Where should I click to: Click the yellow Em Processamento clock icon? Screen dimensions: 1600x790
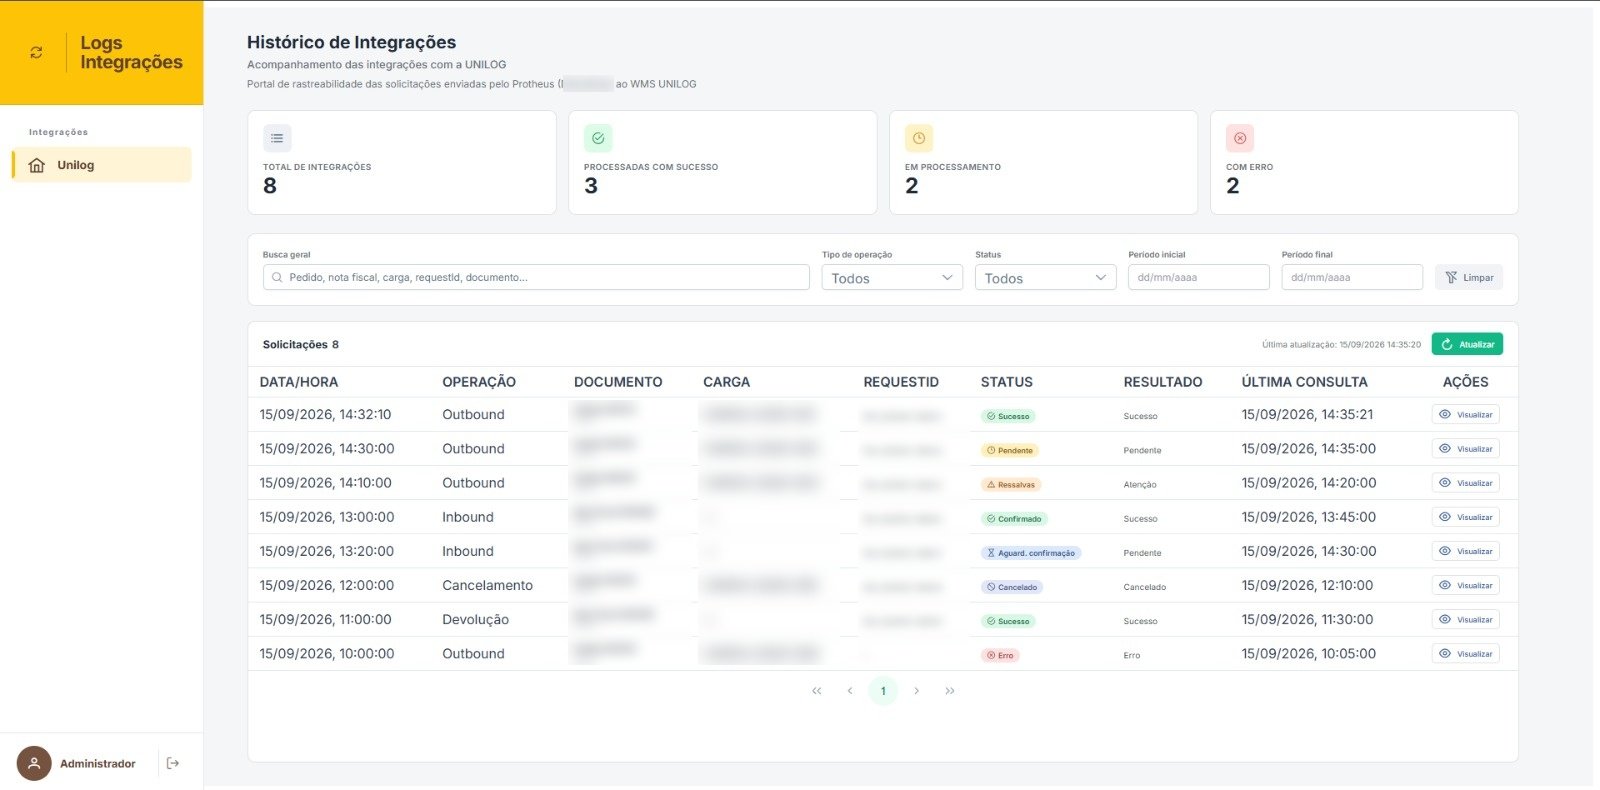click(919, 138)
